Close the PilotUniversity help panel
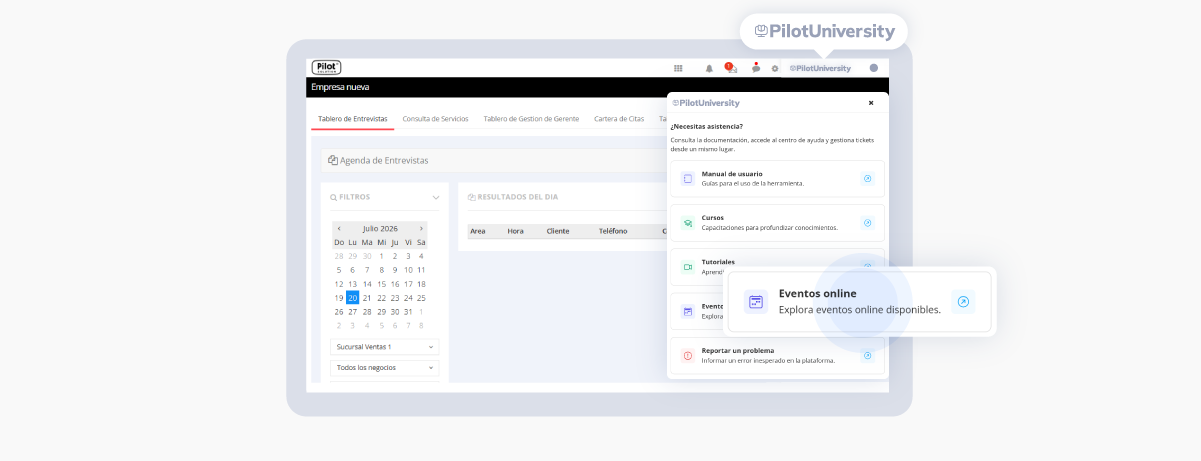The image size is (1201, 461). 871,102
